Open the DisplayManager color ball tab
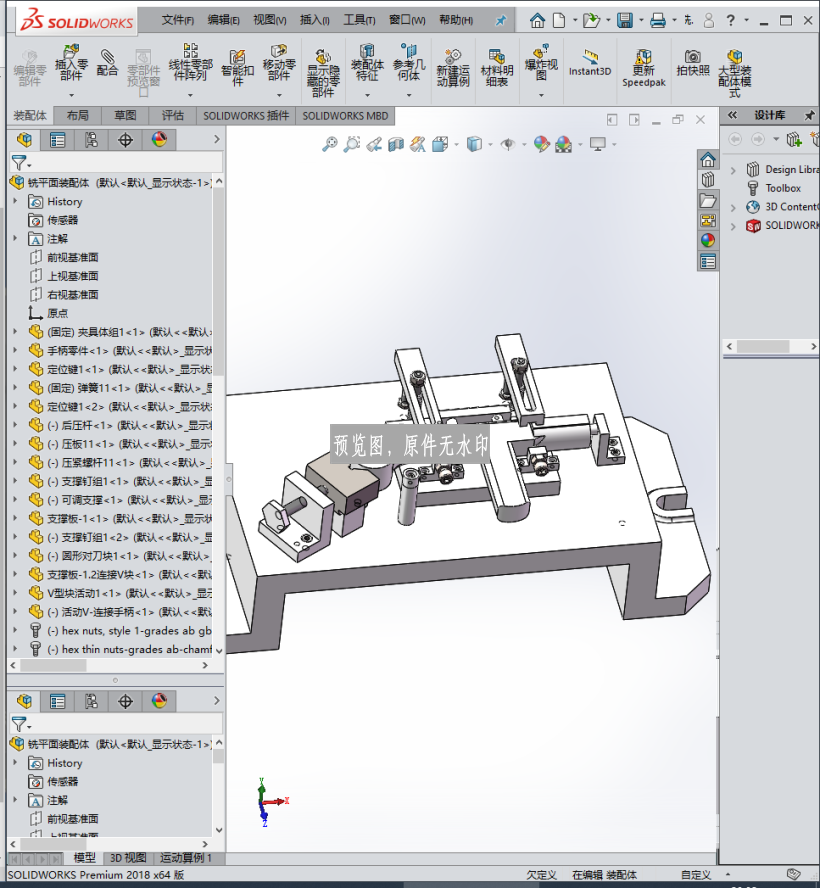Viewport: 820px width, 888px height. 159,140
